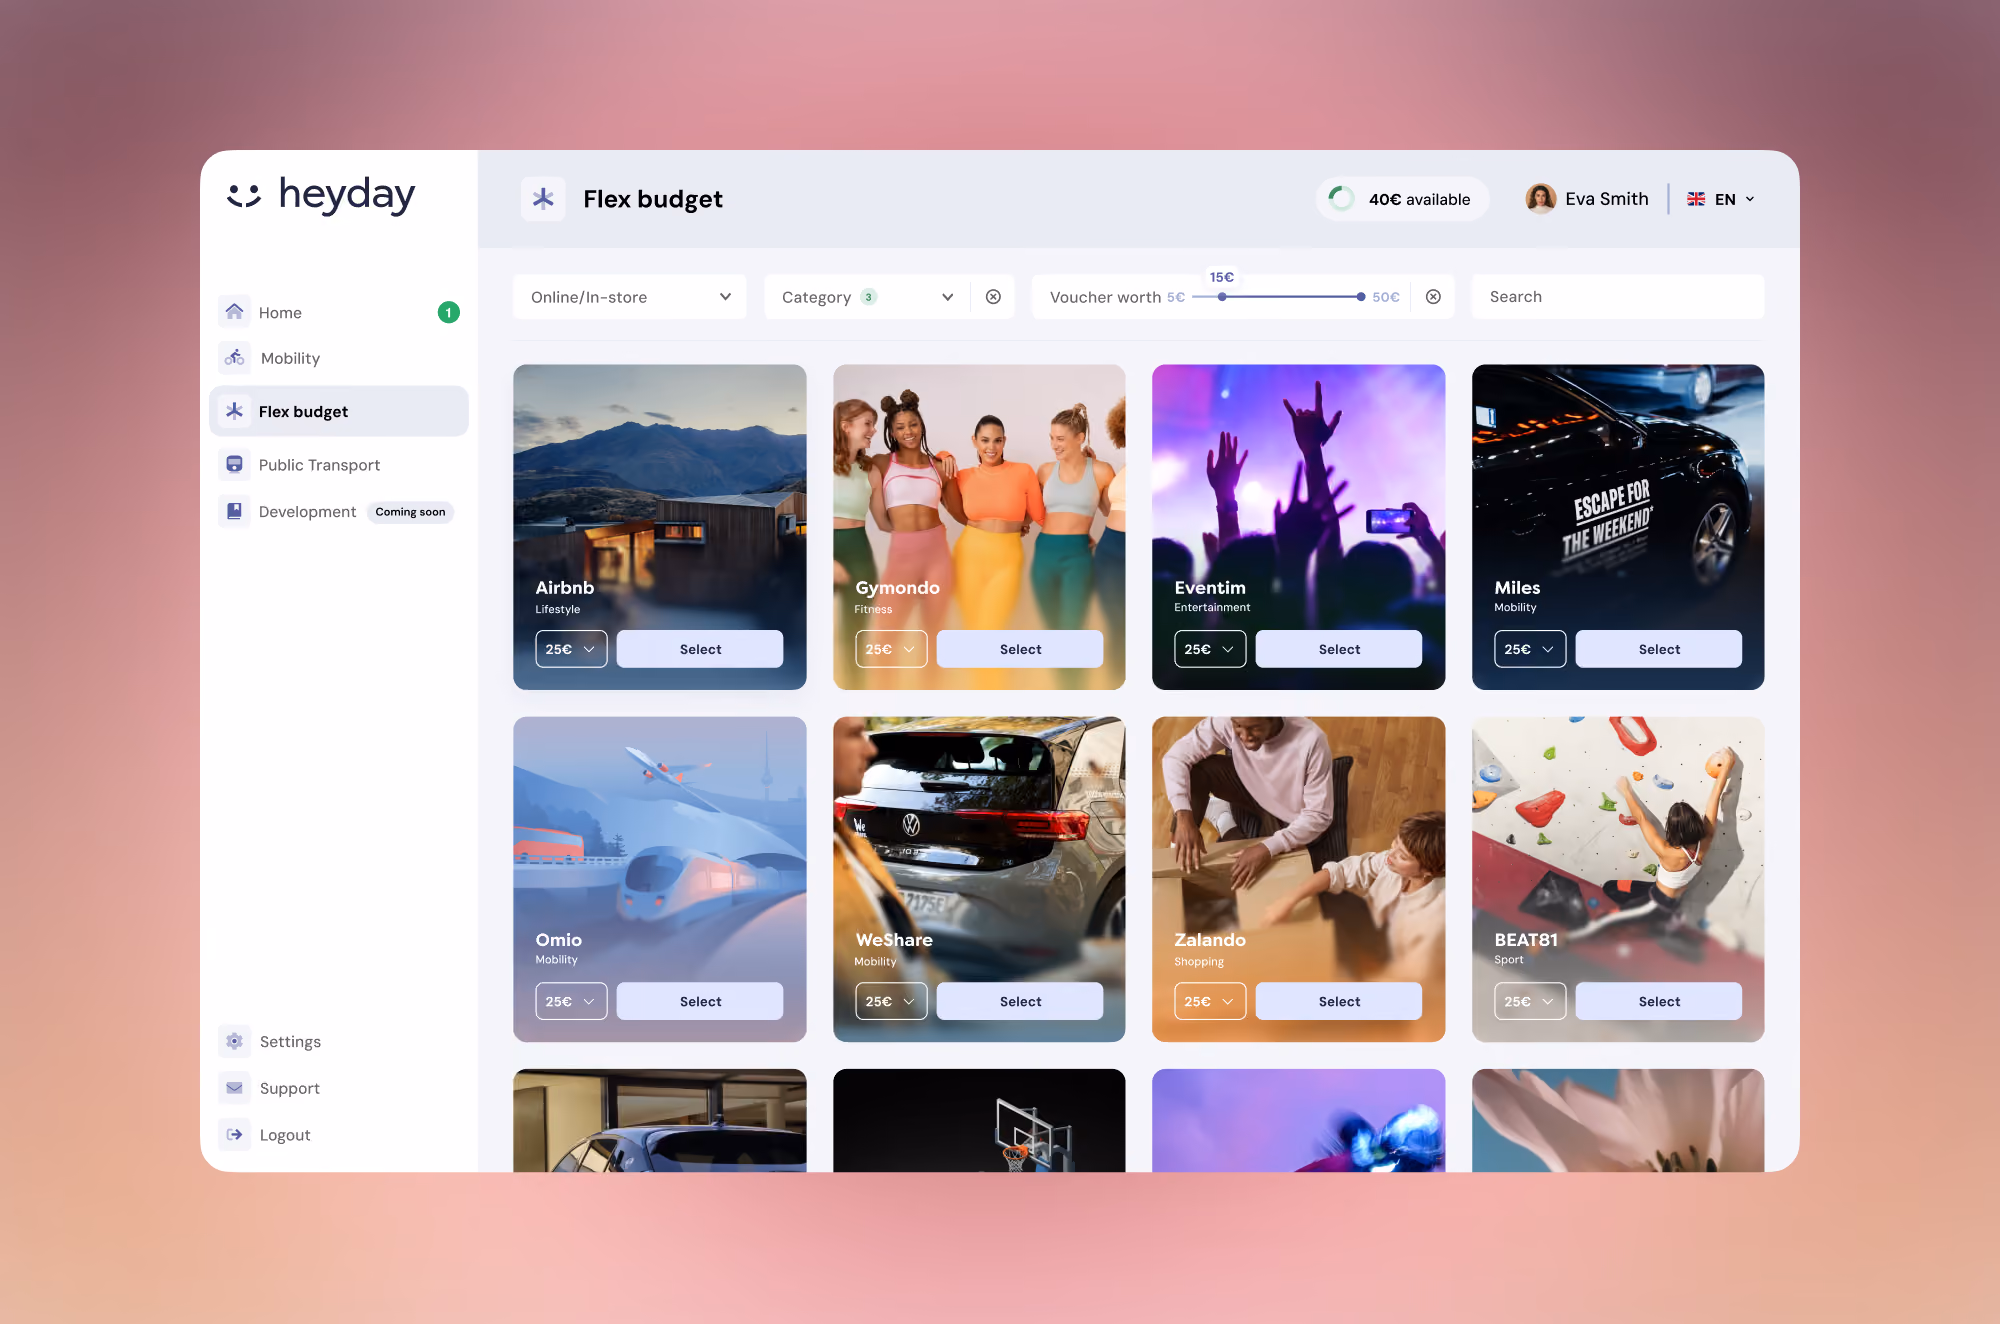Click the 40€ available budget pill

1402,198
